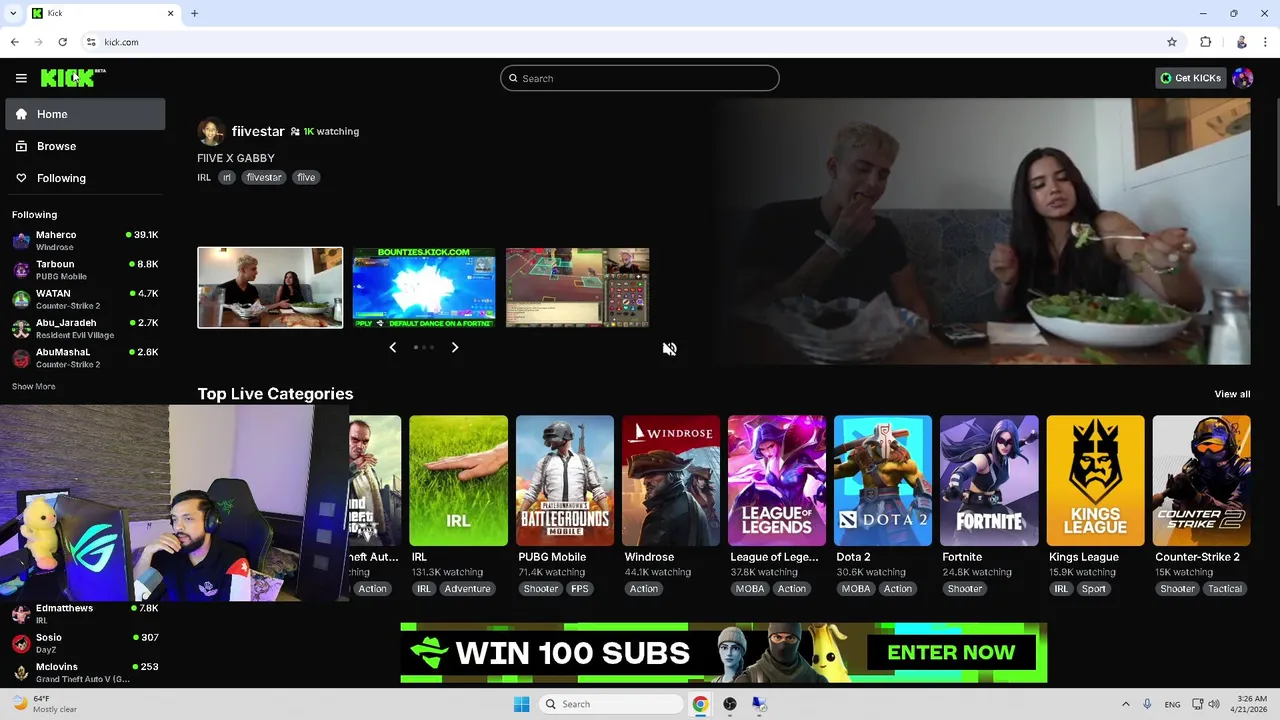
Task: Open Tarboun channel in Following list
Action: pos(85,270)
